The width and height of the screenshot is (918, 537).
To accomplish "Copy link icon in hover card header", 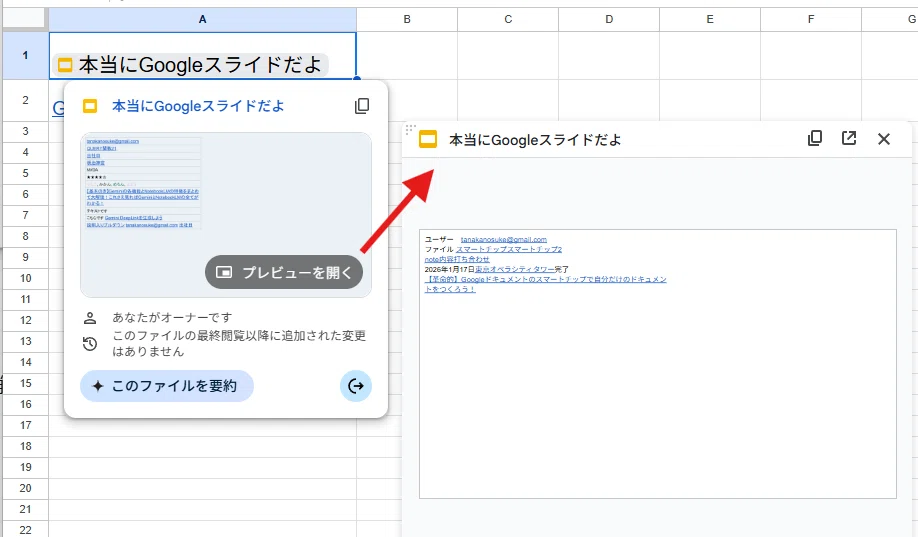I will pyautogui.click(x=362, y=106).
